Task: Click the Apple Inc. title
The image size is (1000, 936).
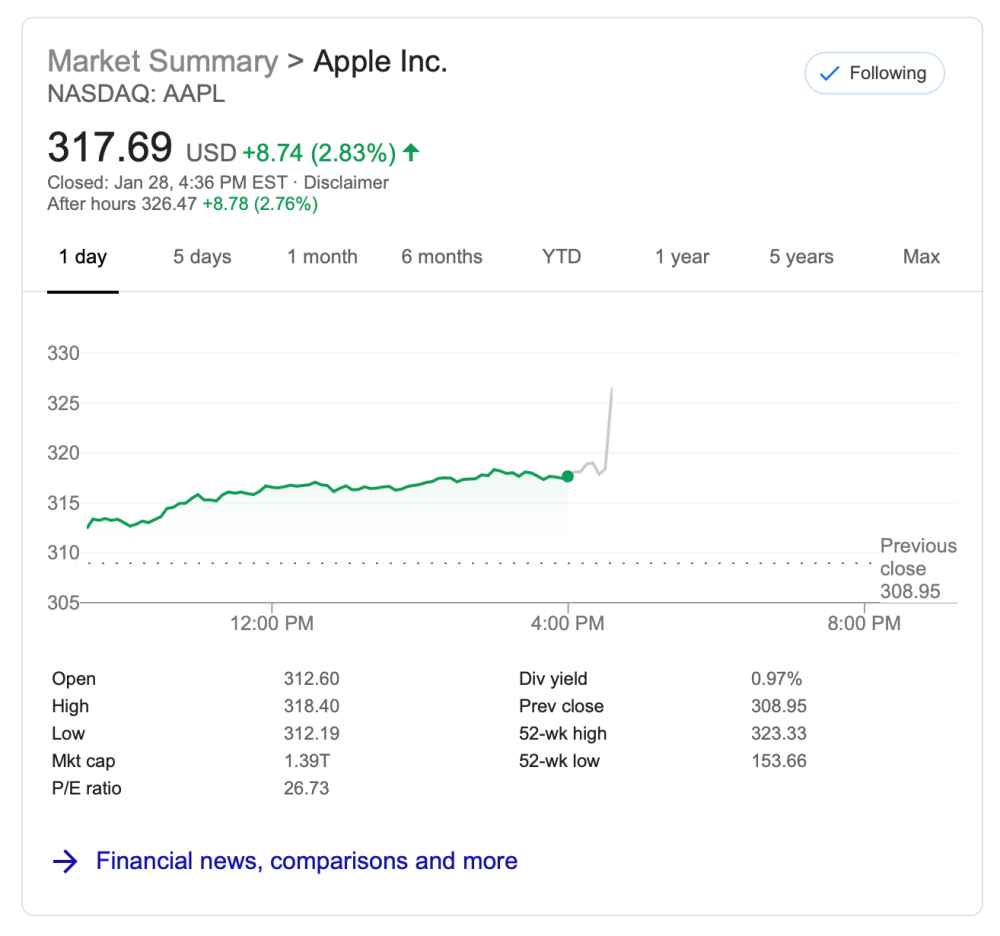Action: (380, 61)
